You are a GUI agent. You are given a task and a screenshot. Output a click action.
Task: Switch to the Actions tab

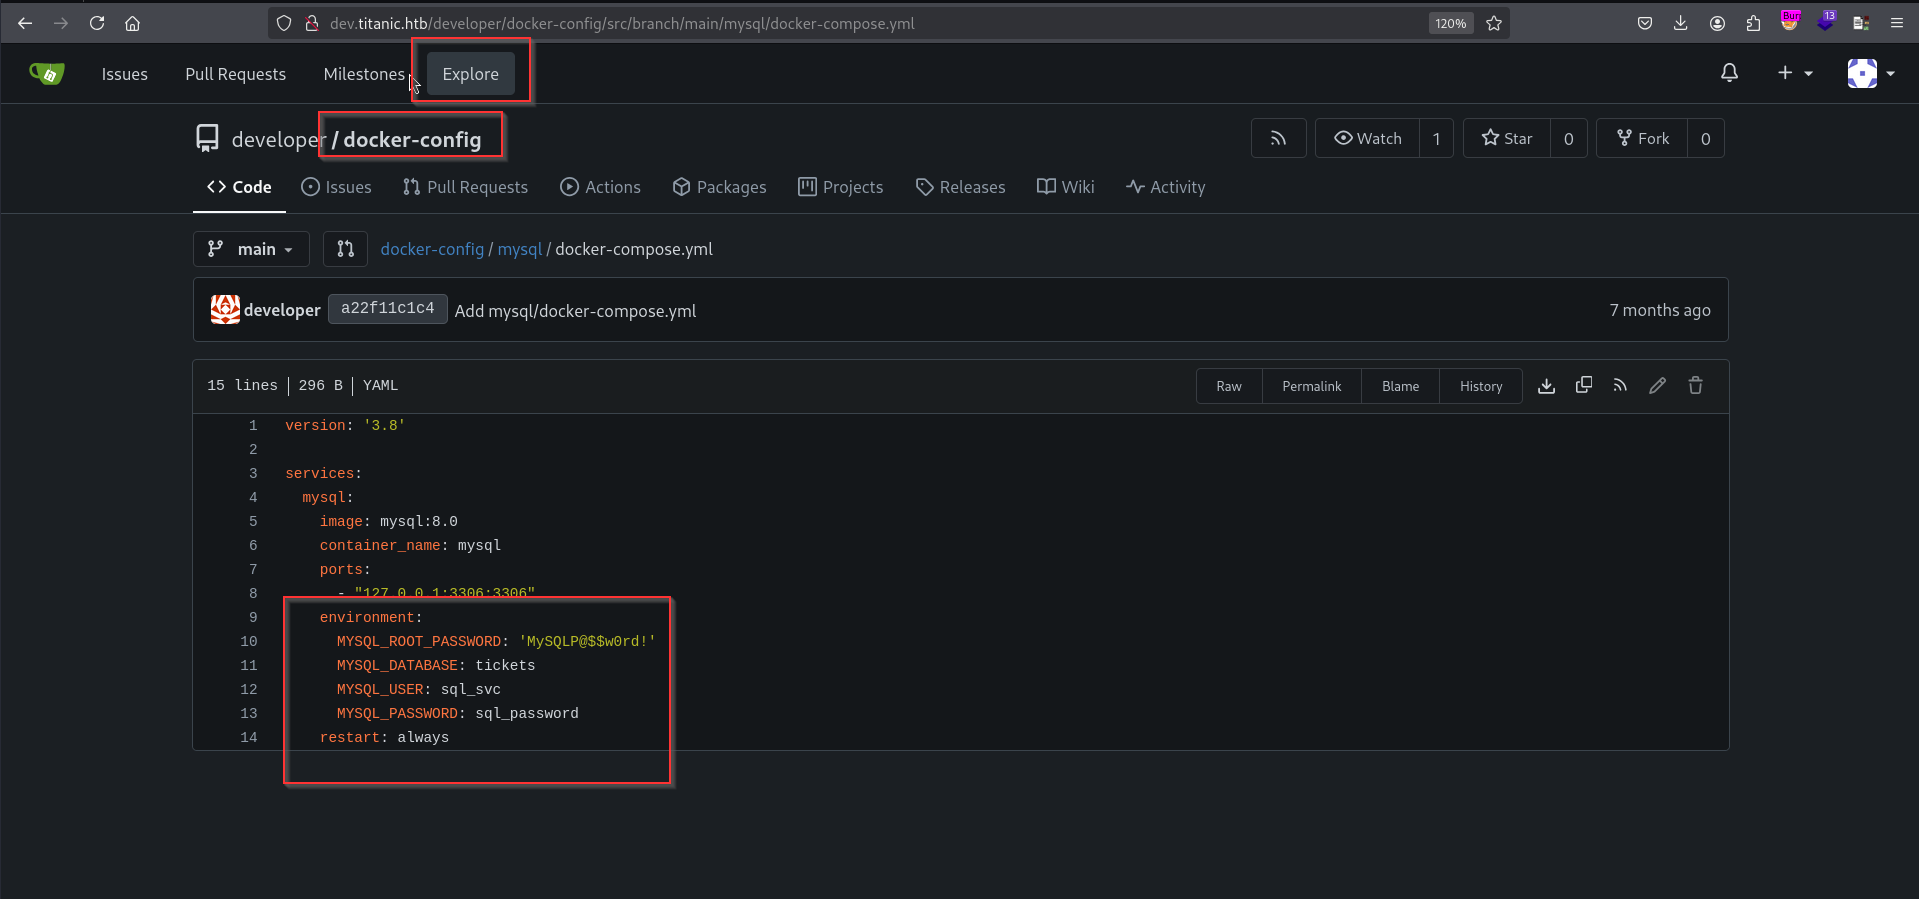pyautogui.click(x=600, y=187)
